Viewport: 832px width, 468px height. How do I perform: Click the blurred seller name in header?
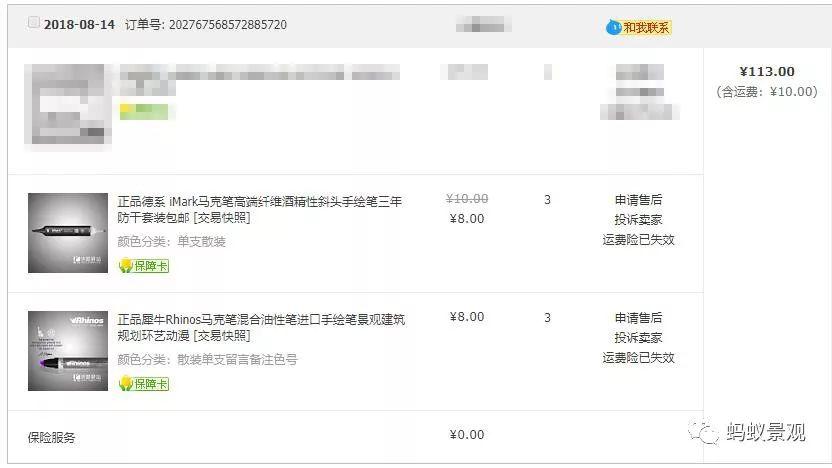tap(483, 24)
